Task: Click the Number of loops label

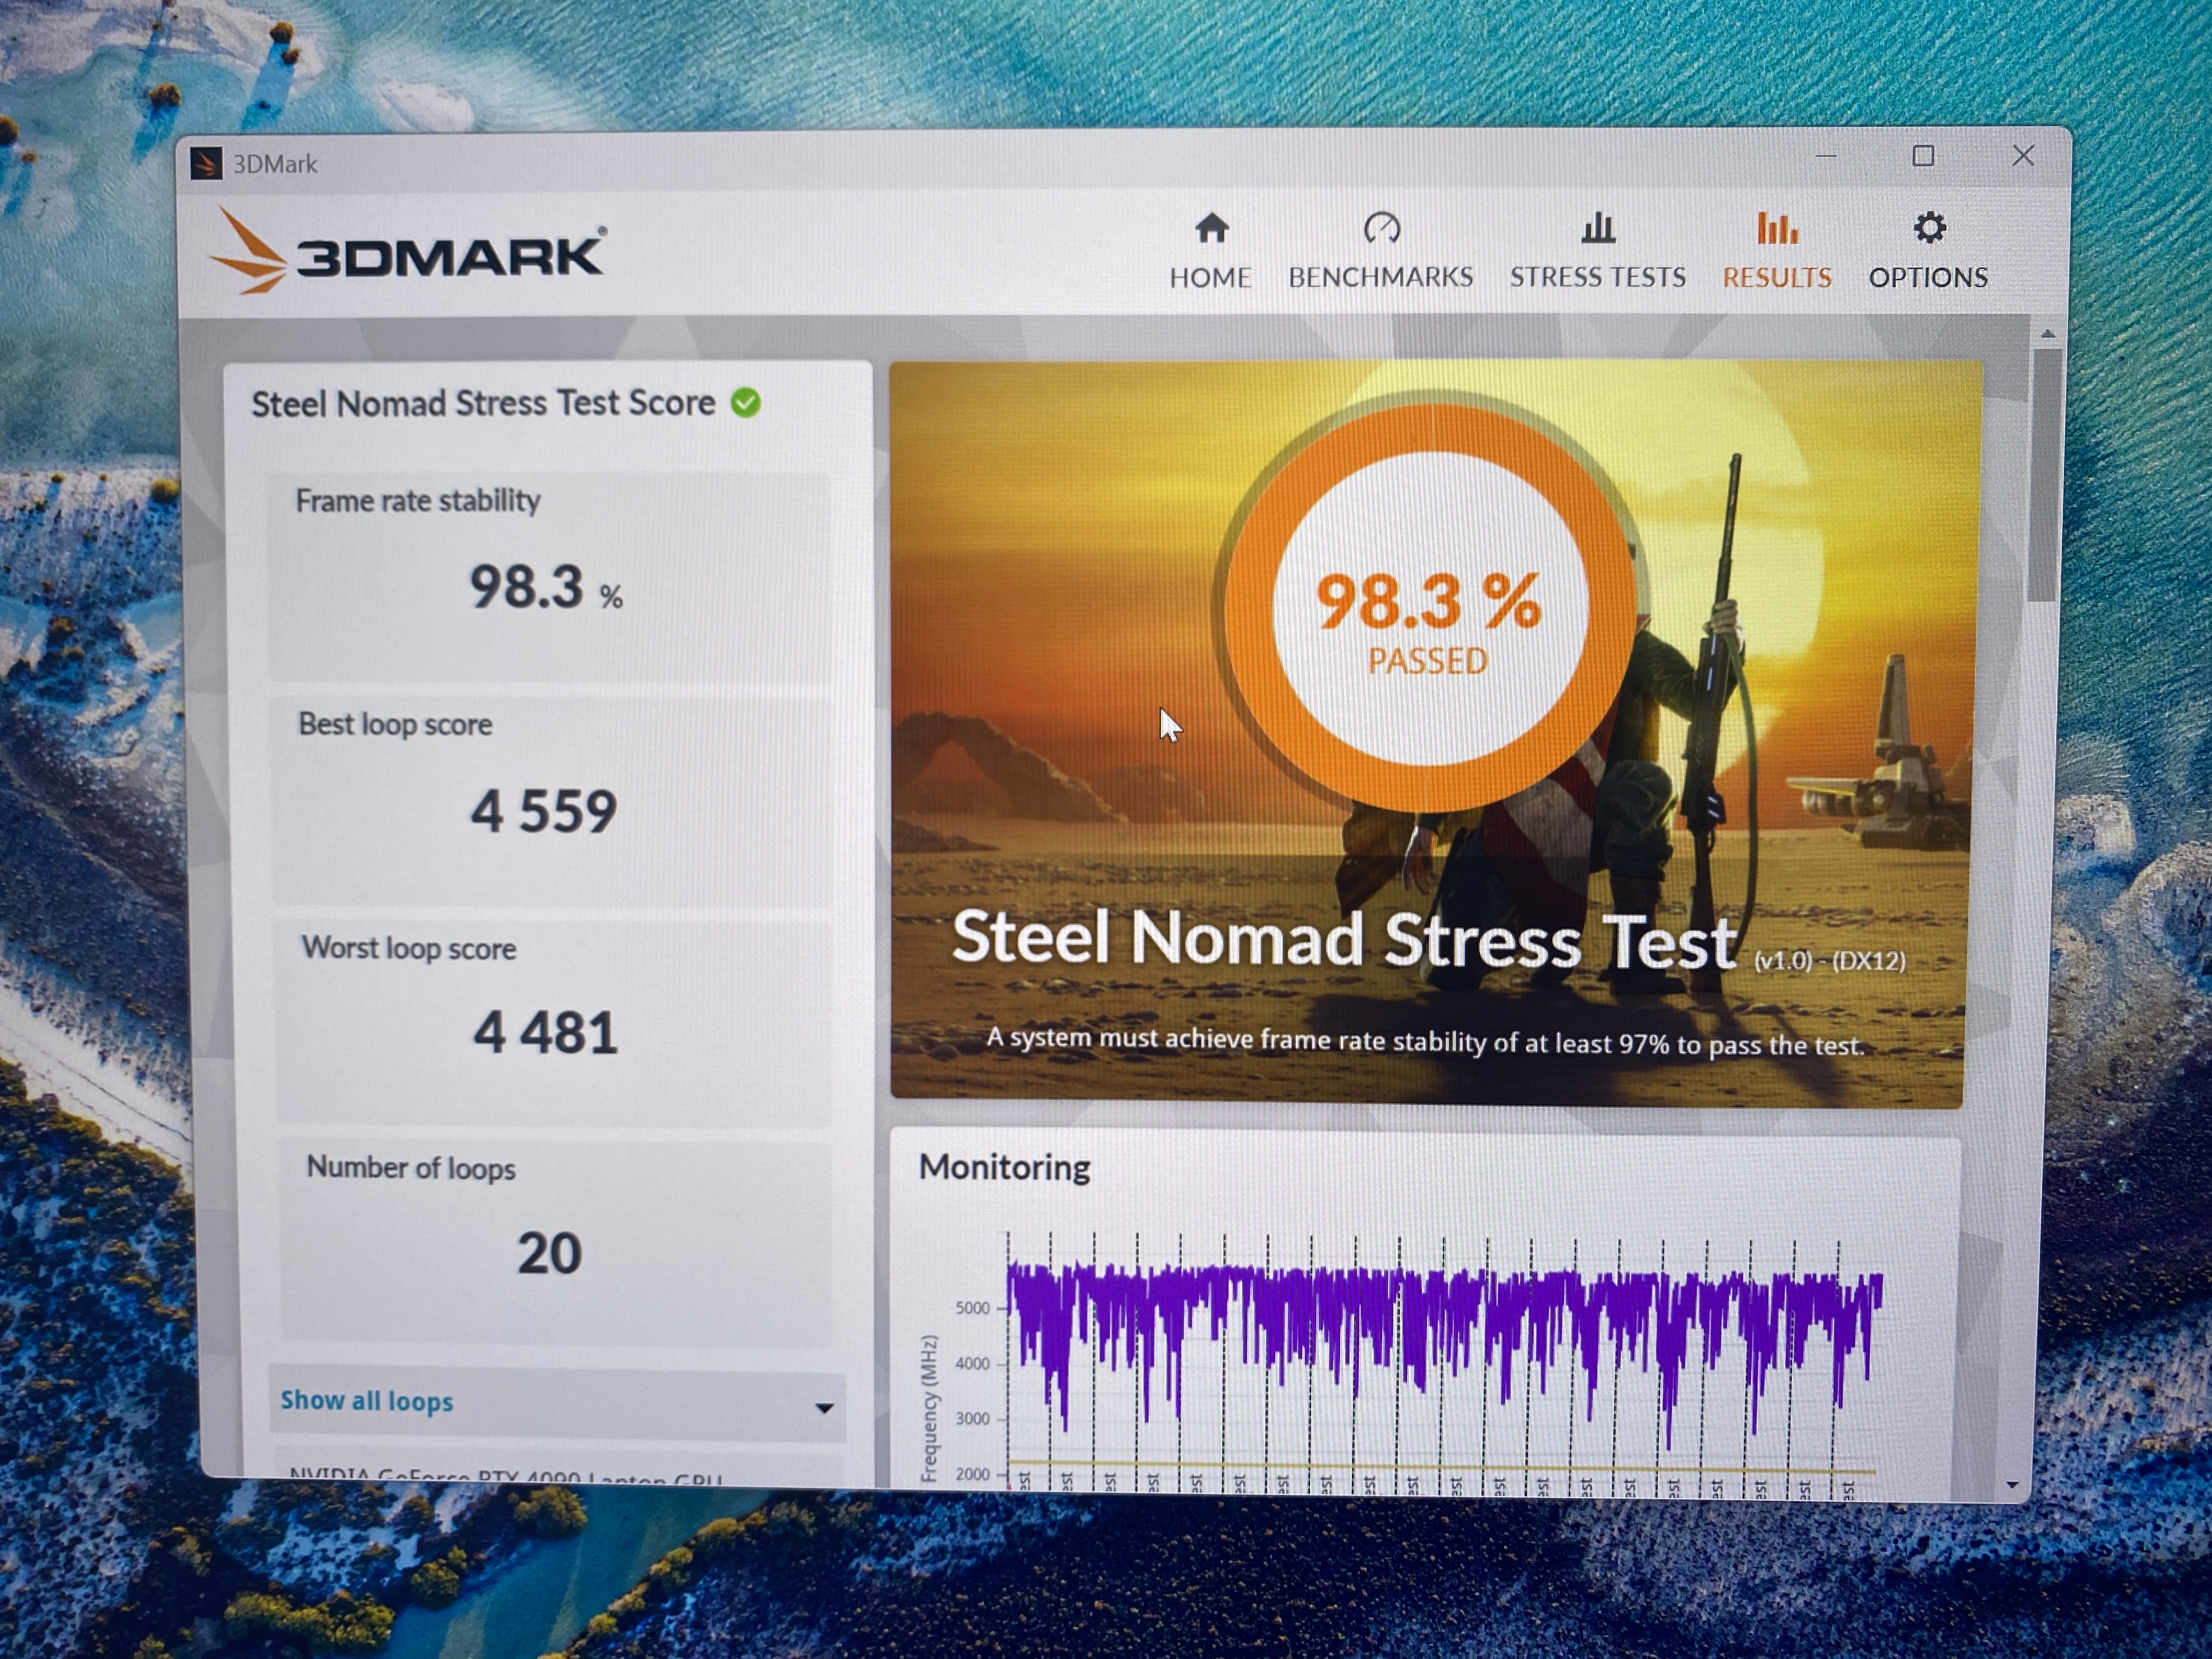Action: (x=411, y=1167)
